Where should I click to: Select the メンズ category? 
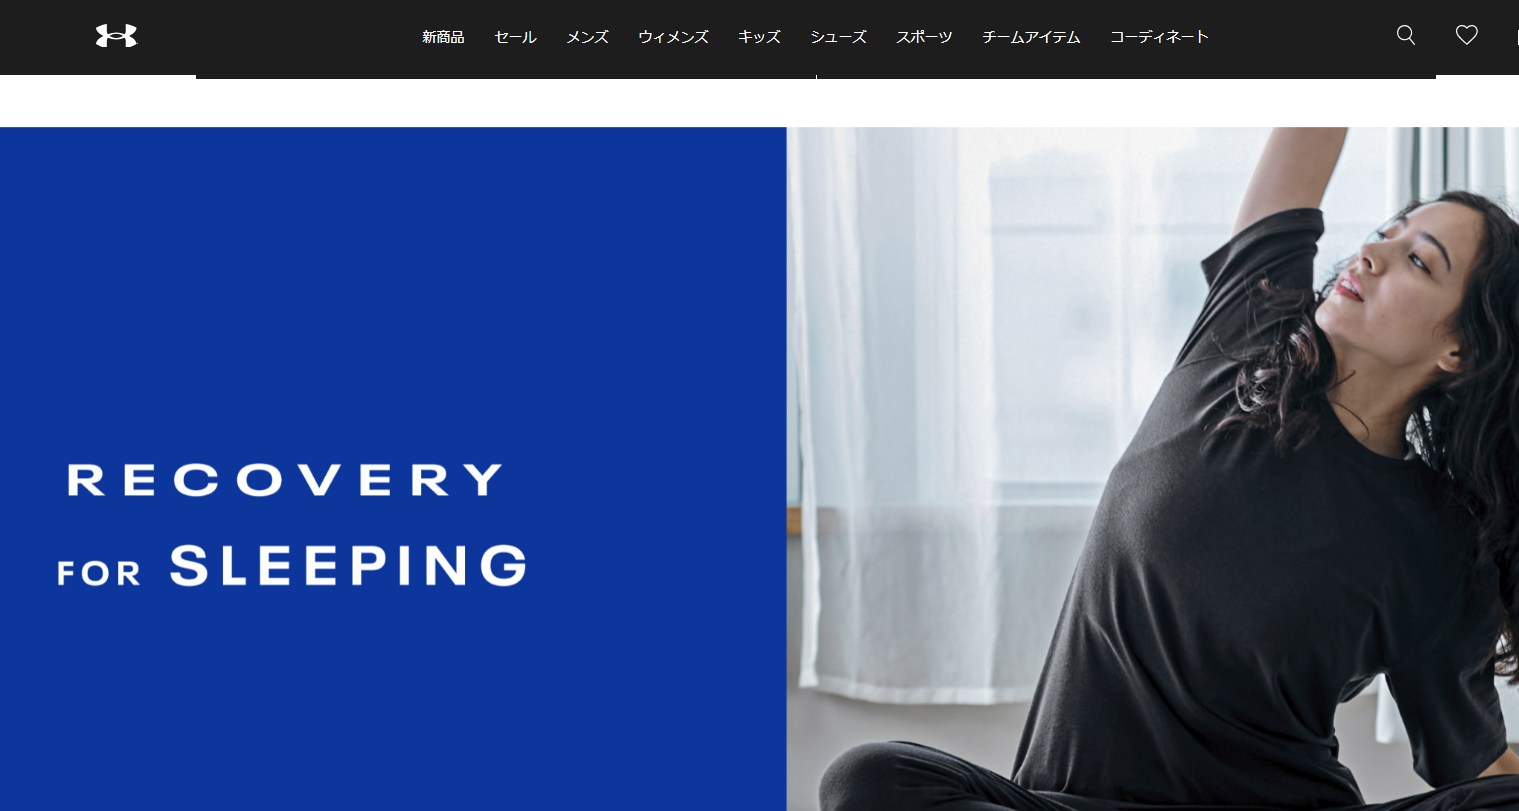point(587,37)
